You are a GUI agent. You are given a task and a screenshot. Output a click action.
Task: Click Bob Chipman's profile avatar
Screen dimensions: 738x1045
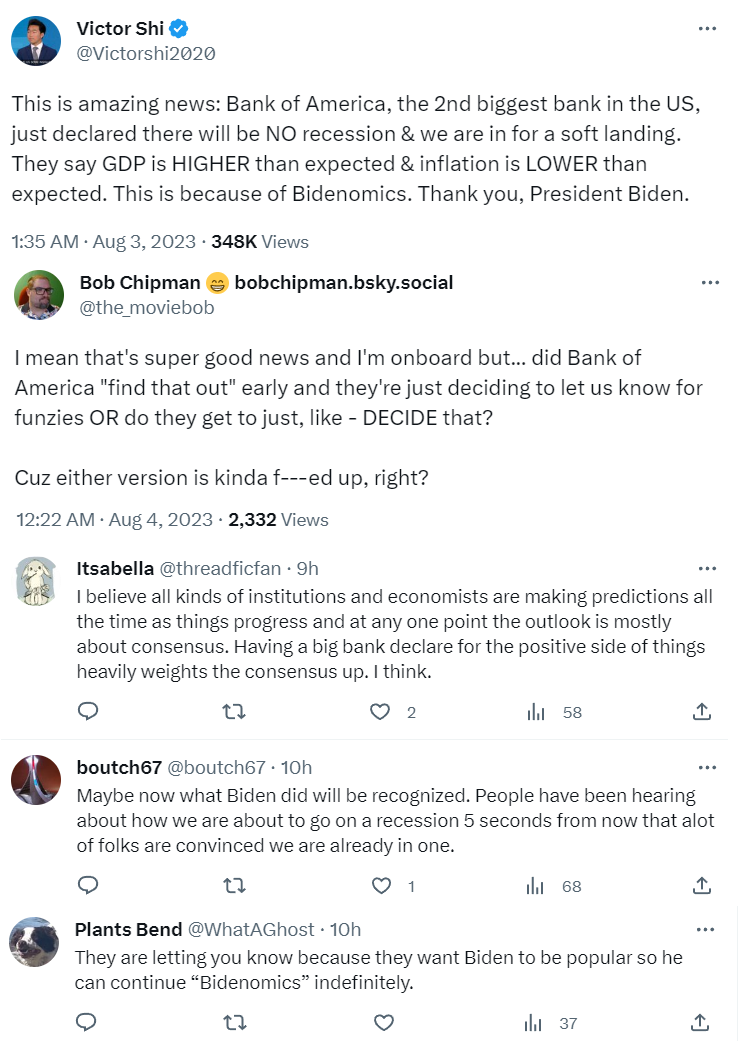pyautogui.click(x=39, y=295)
